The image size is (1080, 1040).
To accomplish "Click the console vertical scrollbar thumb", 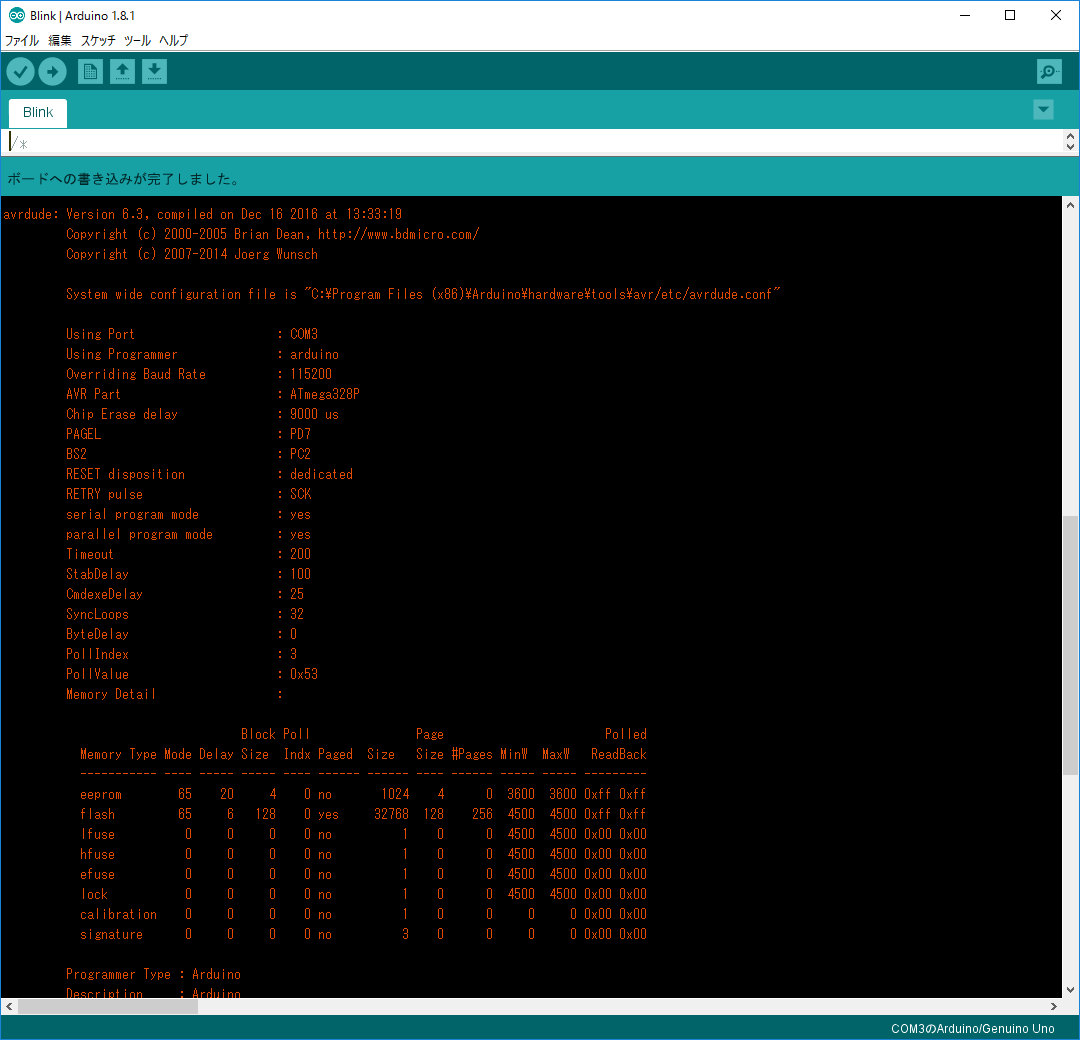I will pyautogui.click(x=1070, y=645).
